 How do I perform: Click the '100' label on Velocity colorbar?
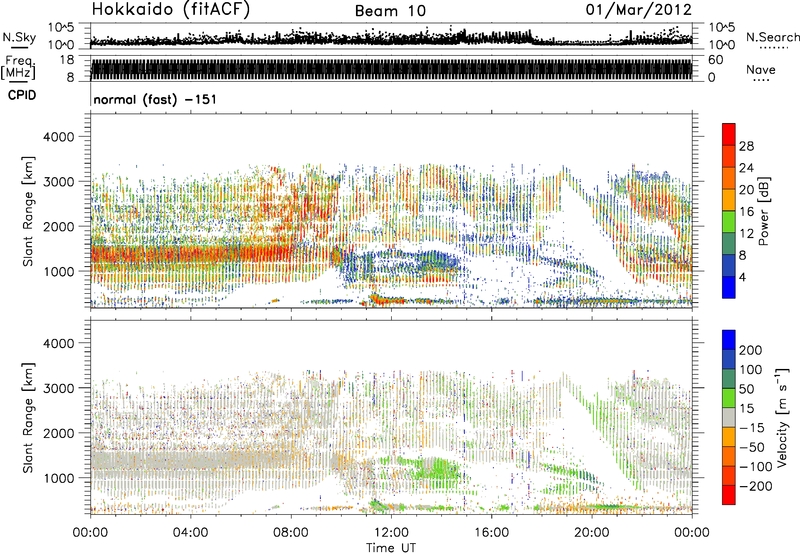coord(751,369)
